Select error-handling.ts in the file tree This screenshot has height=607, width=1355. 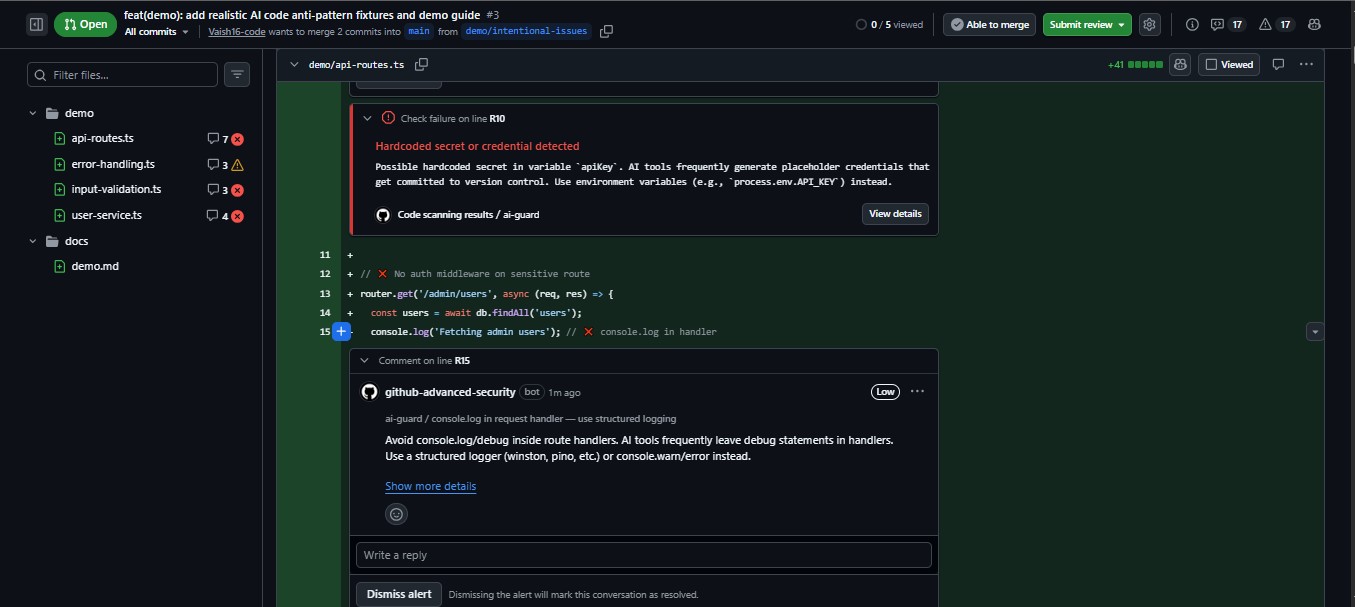click(112, 164)
